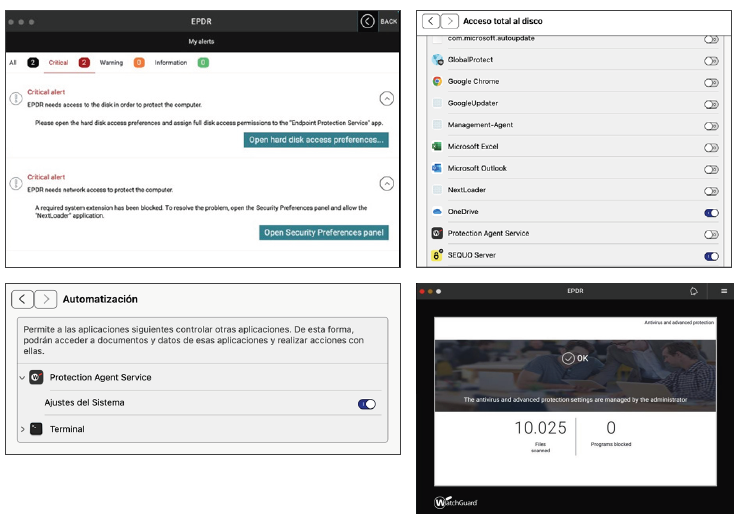Disable OneDrive full disk access toggle
Image resolution: width=751 pixels, height=527 pixels.
click(711, 212)
